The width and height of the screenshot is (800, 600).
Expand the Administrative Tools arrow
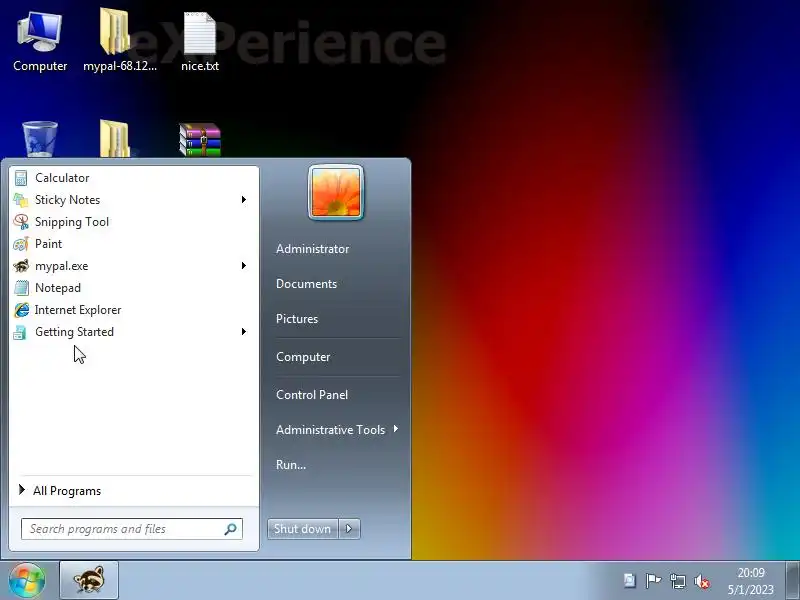coord(395,430)
